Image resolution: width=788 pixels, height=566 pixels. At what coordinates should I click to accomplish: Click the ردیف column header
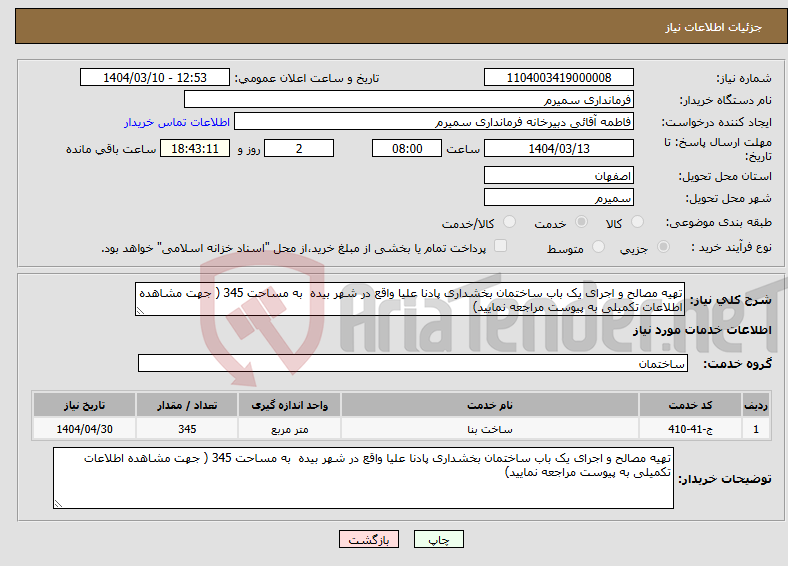756,405
